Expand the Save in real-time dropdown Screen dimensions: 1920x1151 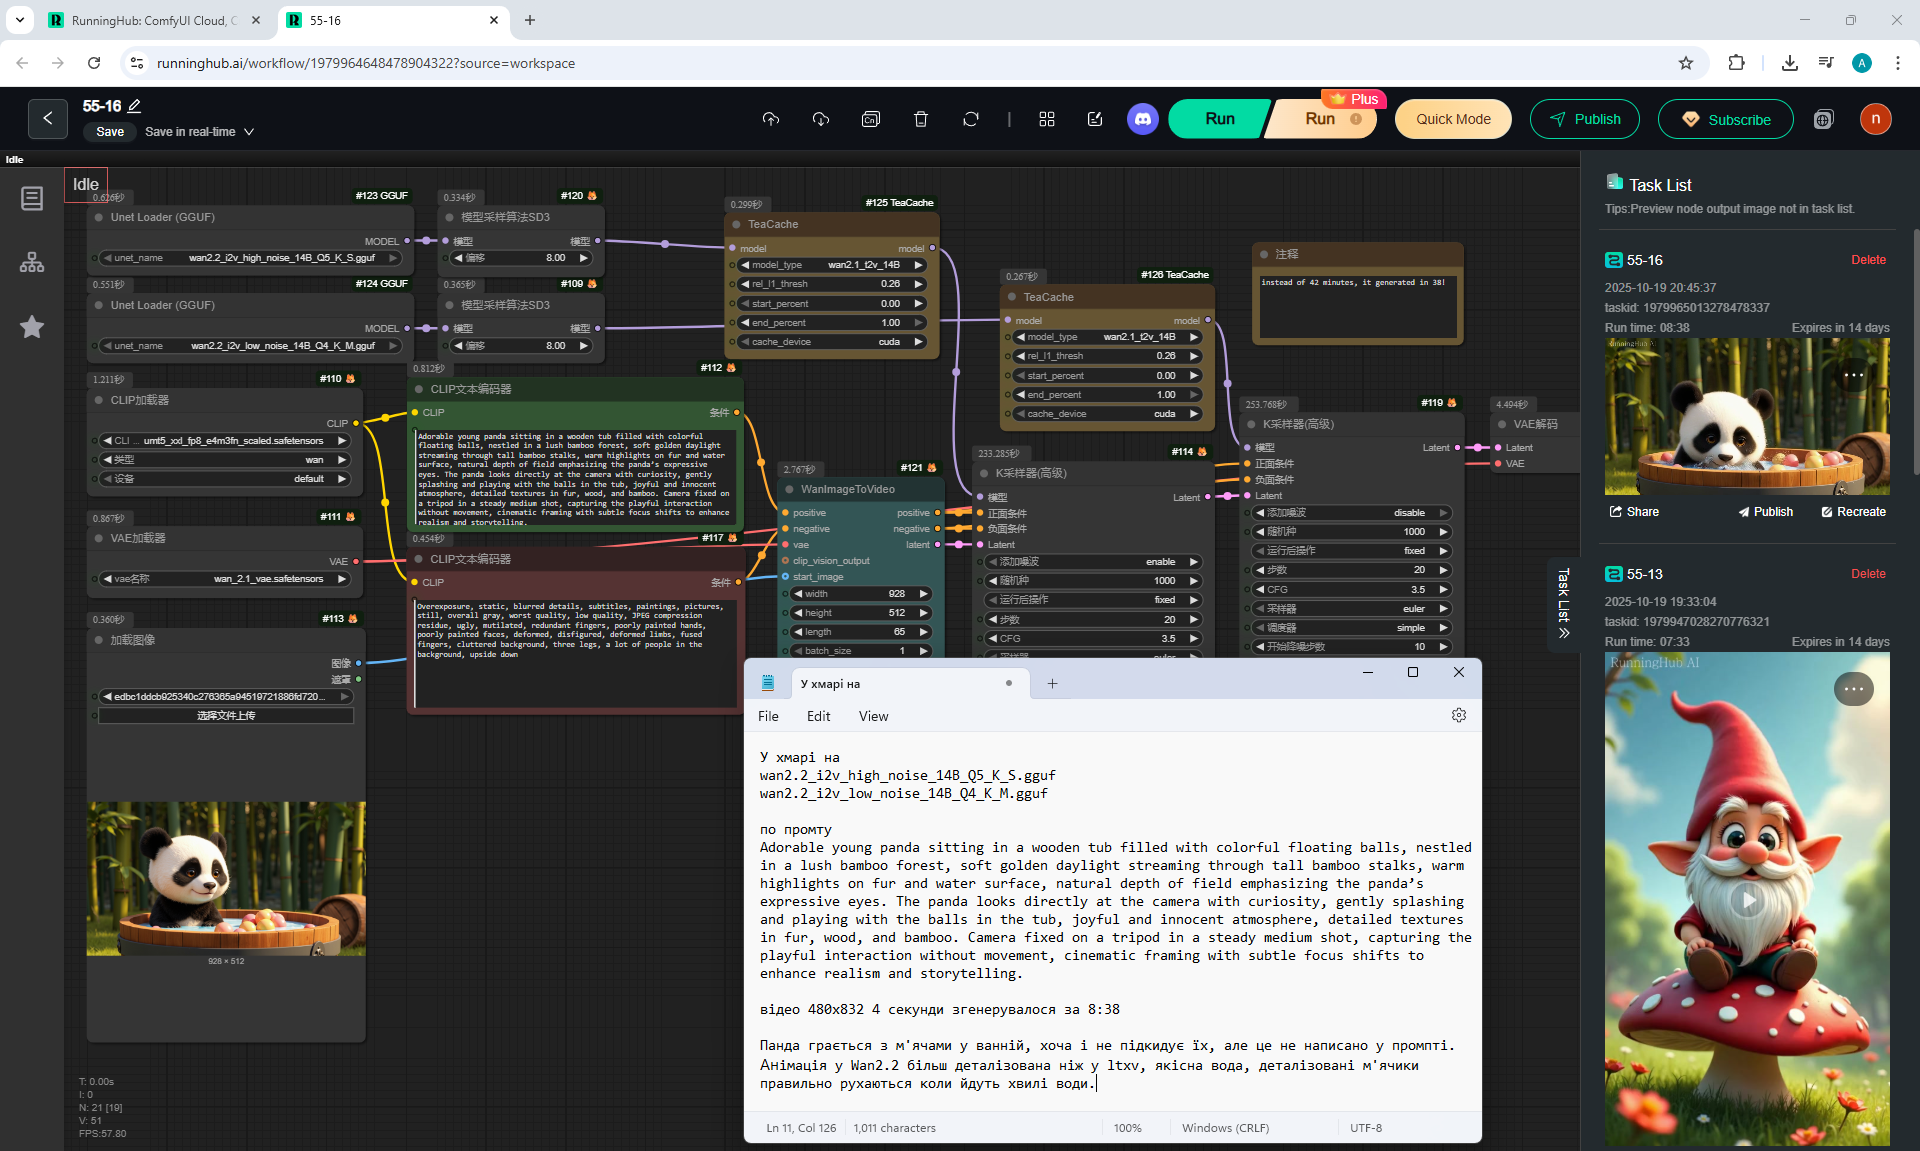pos(249,132)
